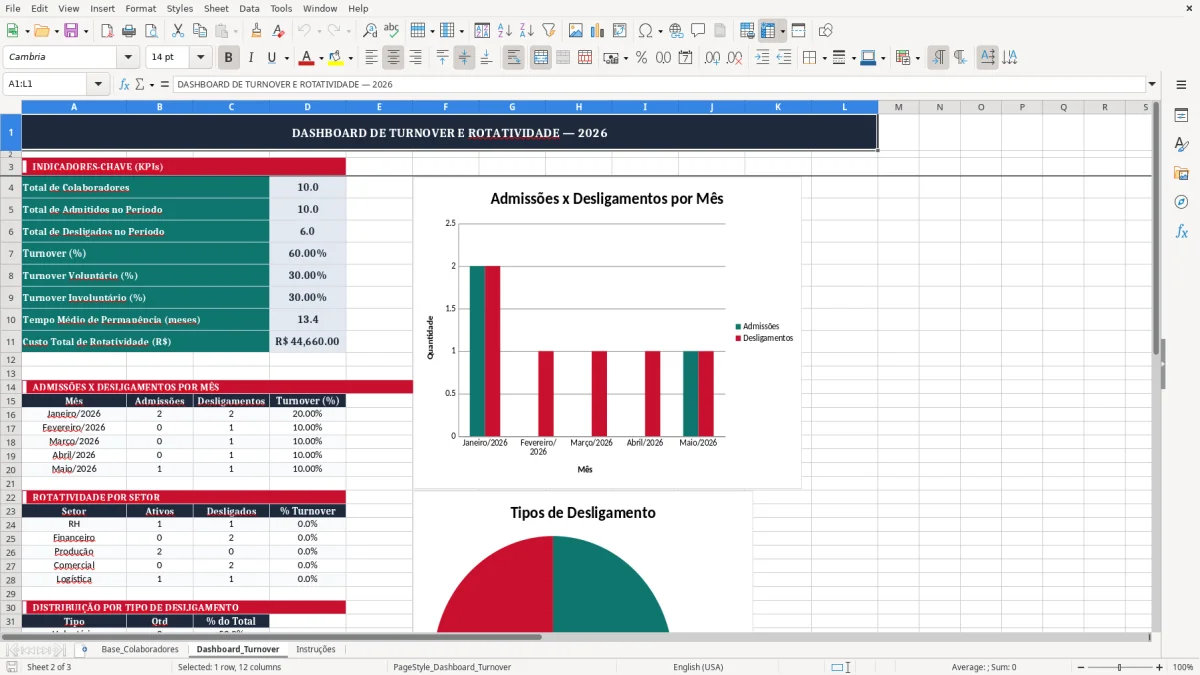Open Font Name dropdown list
Screen dimensions: 1200x675
[127, 58]
